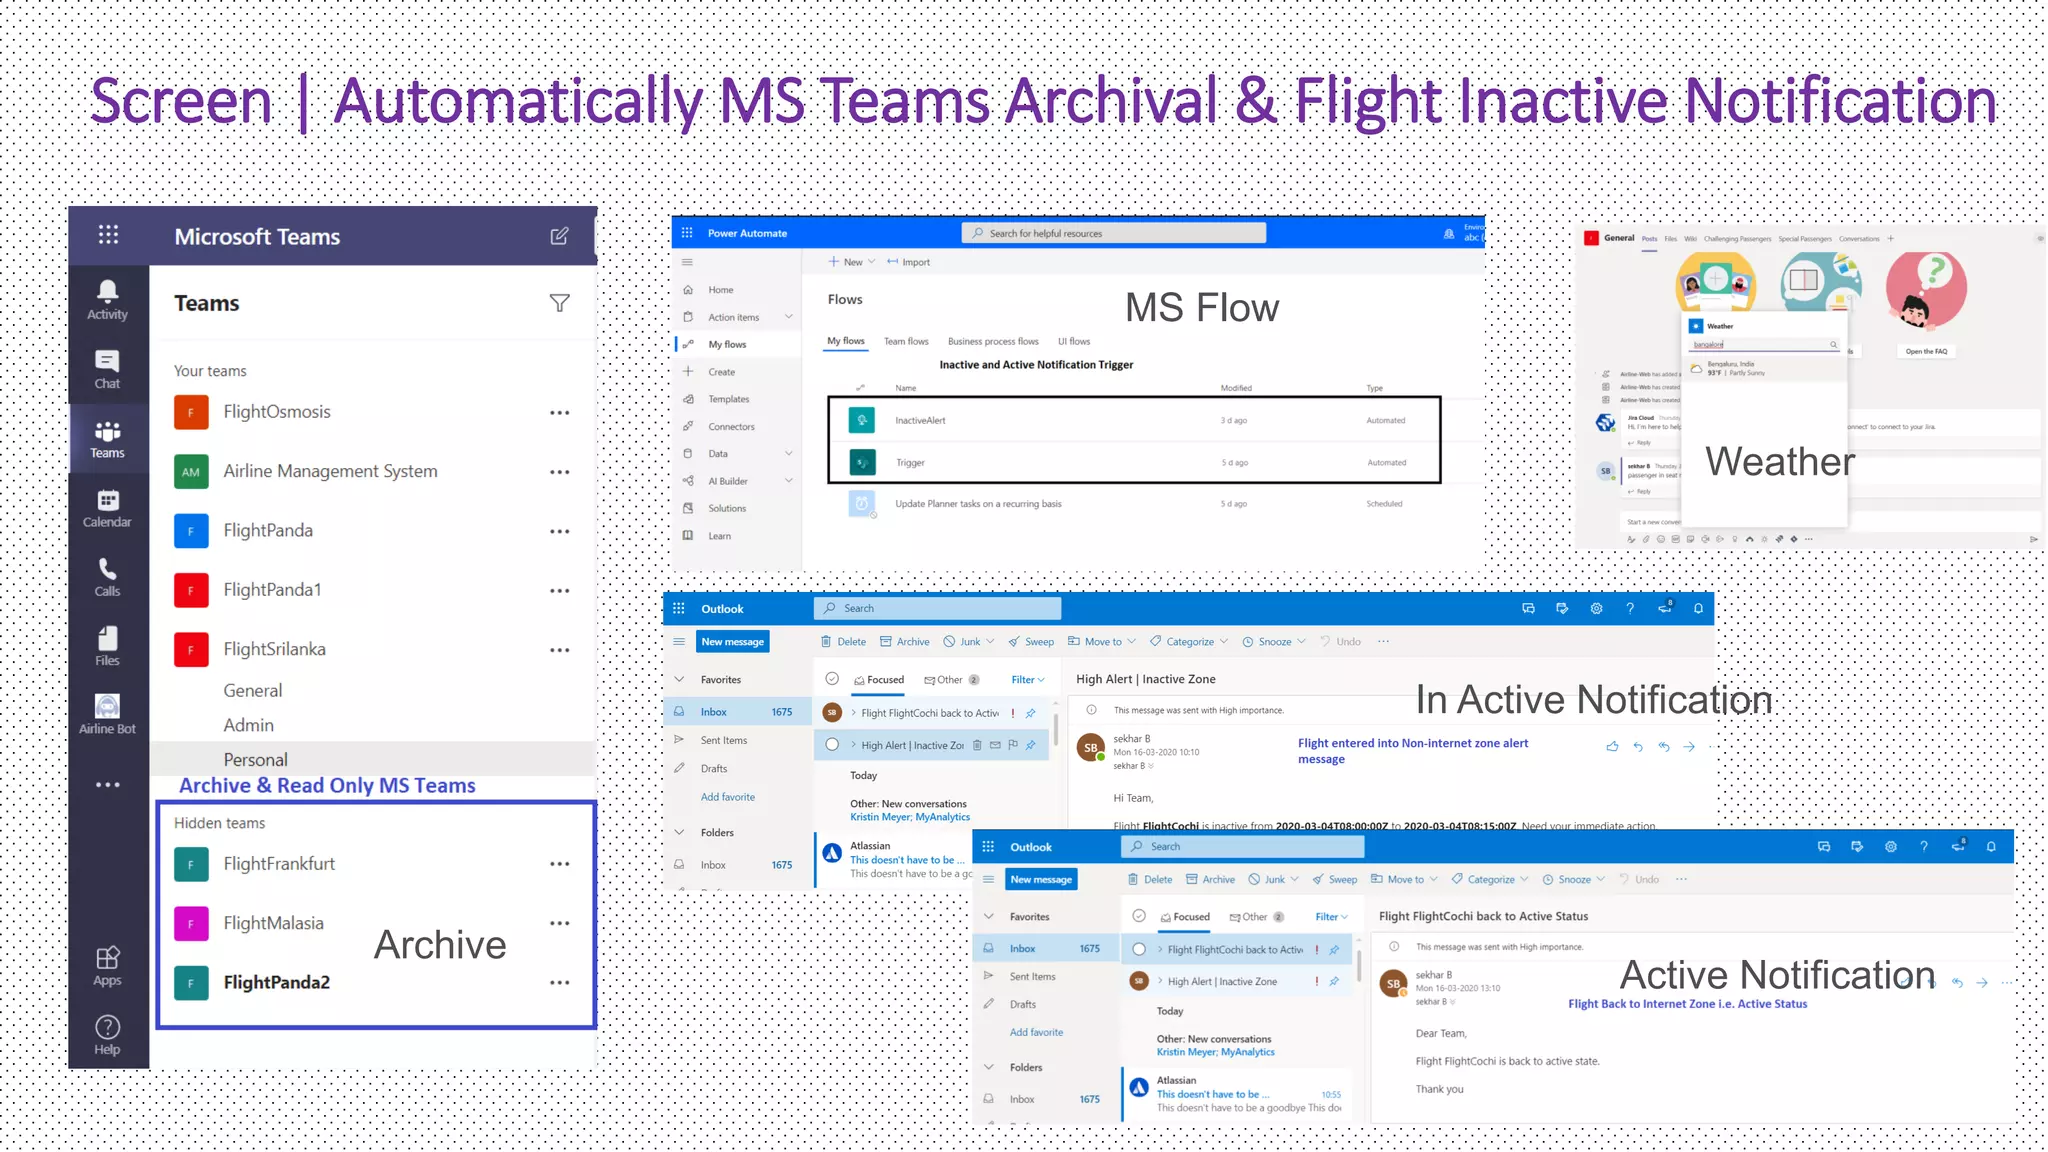
Task: Toggle pin on High Alert row in front Outlook
Action: coord(1334,982)
